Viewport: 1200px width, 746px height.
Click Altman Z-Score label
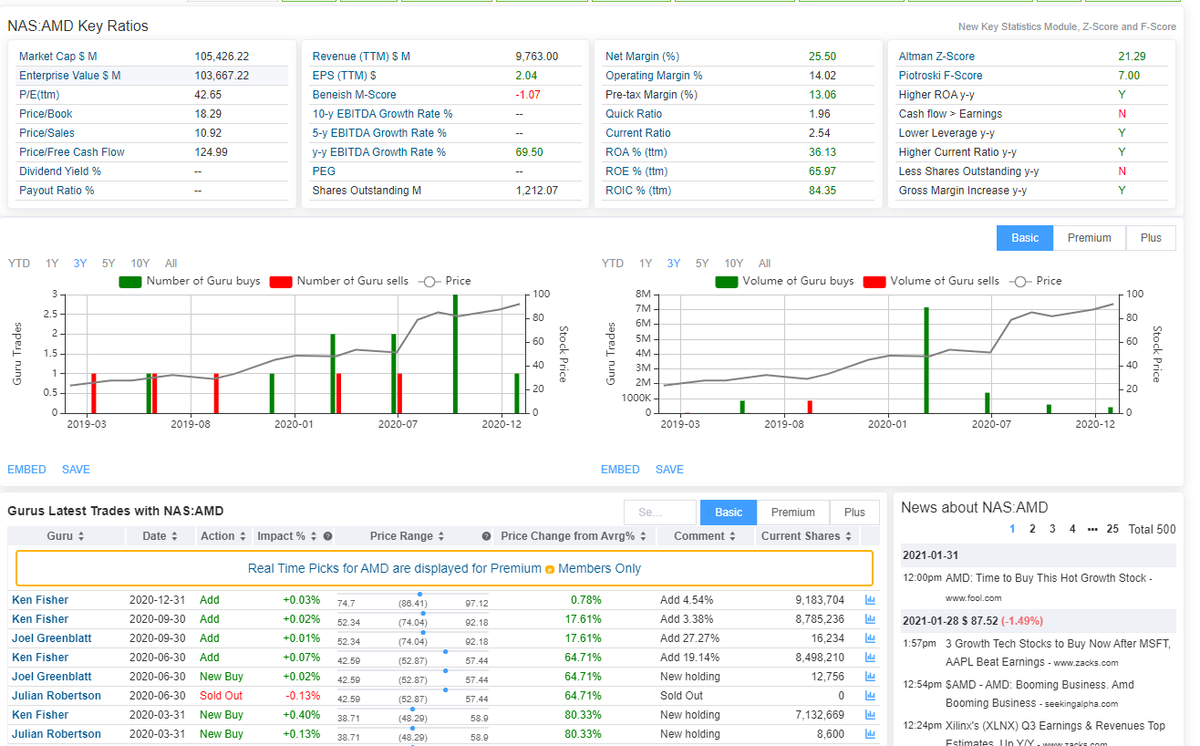point(936,56)
